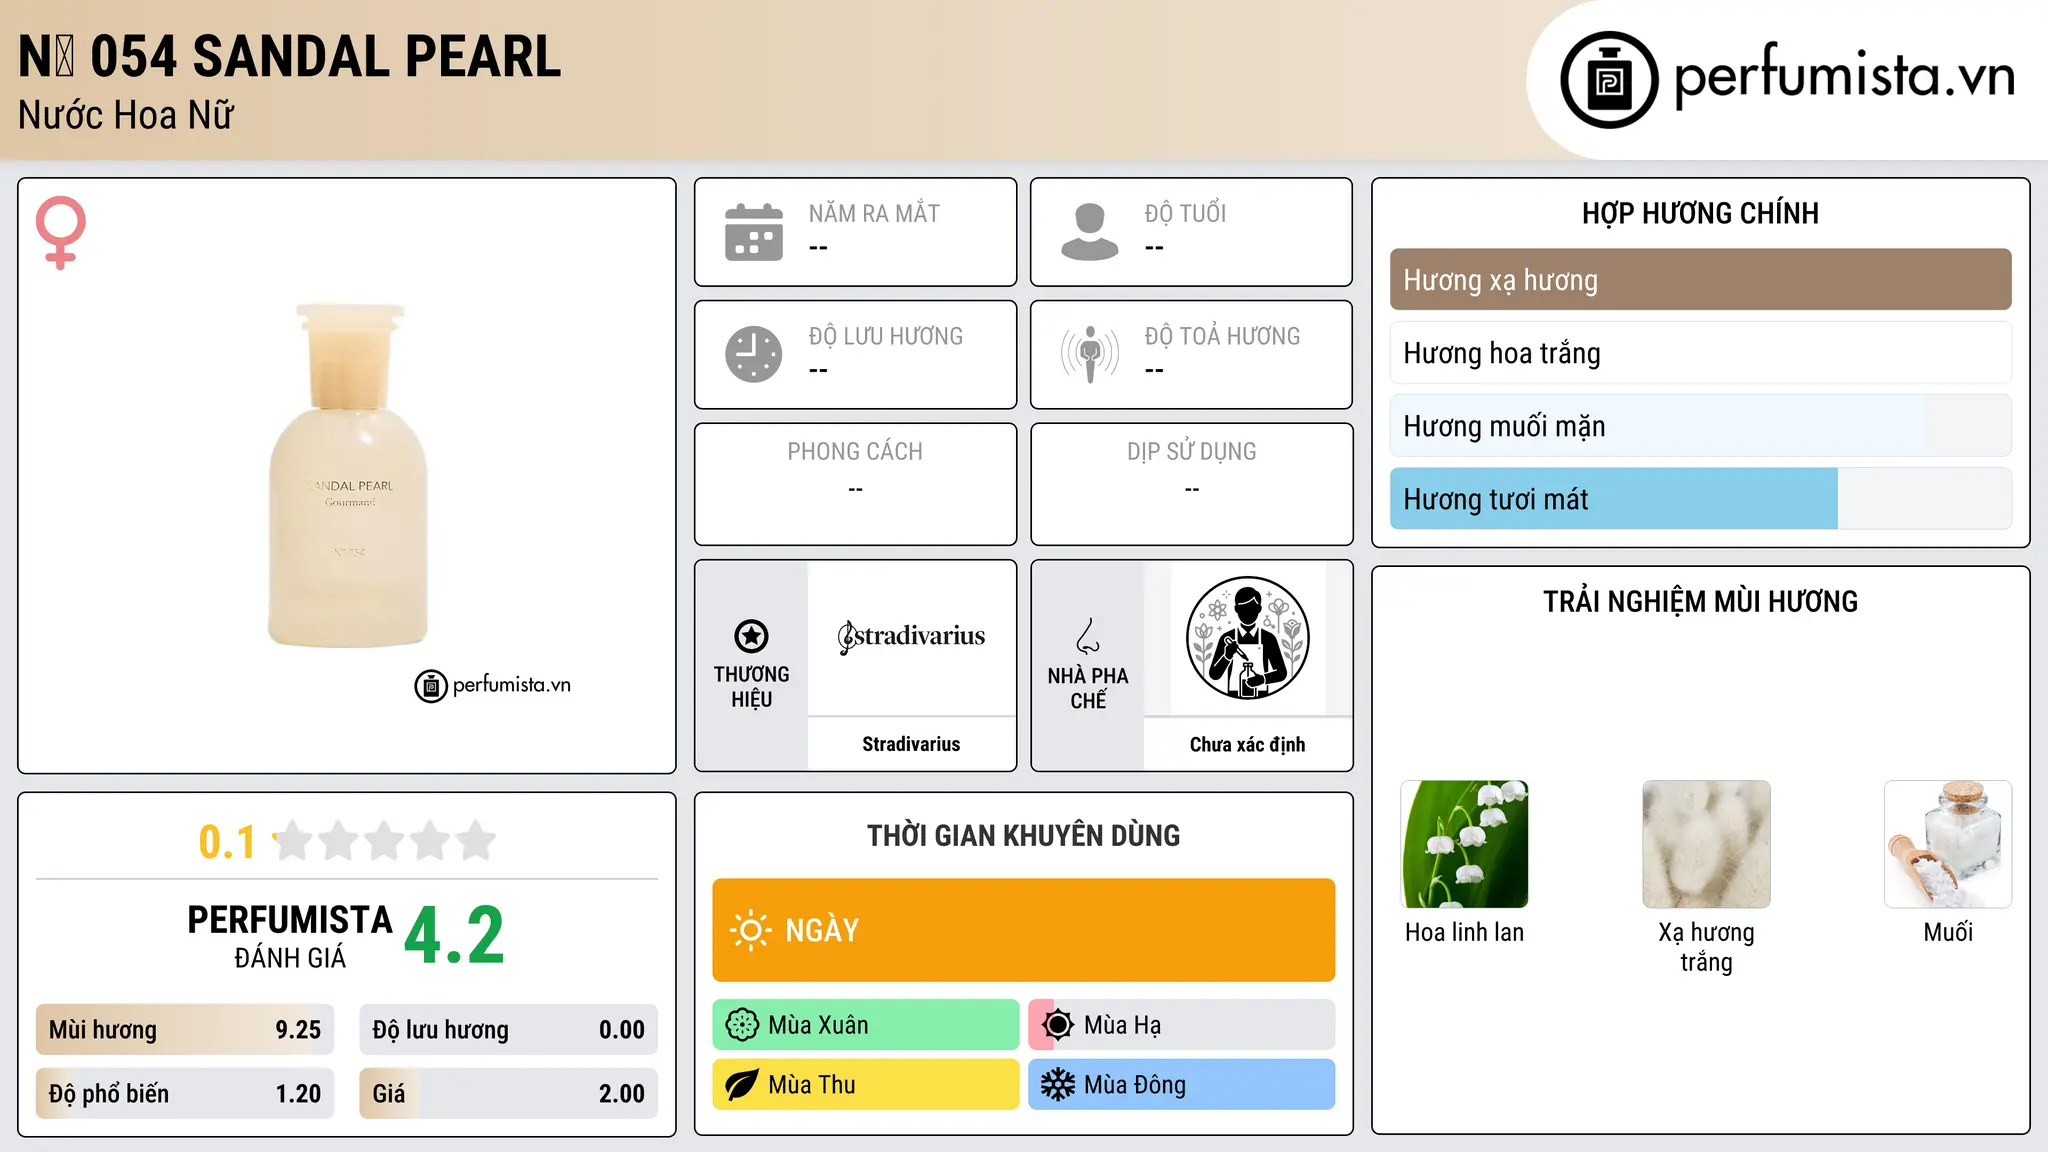Click the perfumer illustration circle icon
This screenshot has height=1152, width=2048.
(x=1247, y=638)
